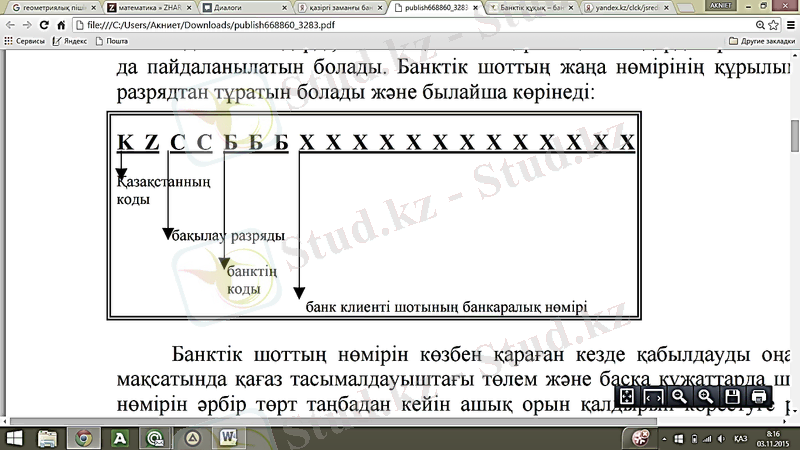Open the green 'A' app in taskbar
The image size is (800, 450).
coord(120,438)
